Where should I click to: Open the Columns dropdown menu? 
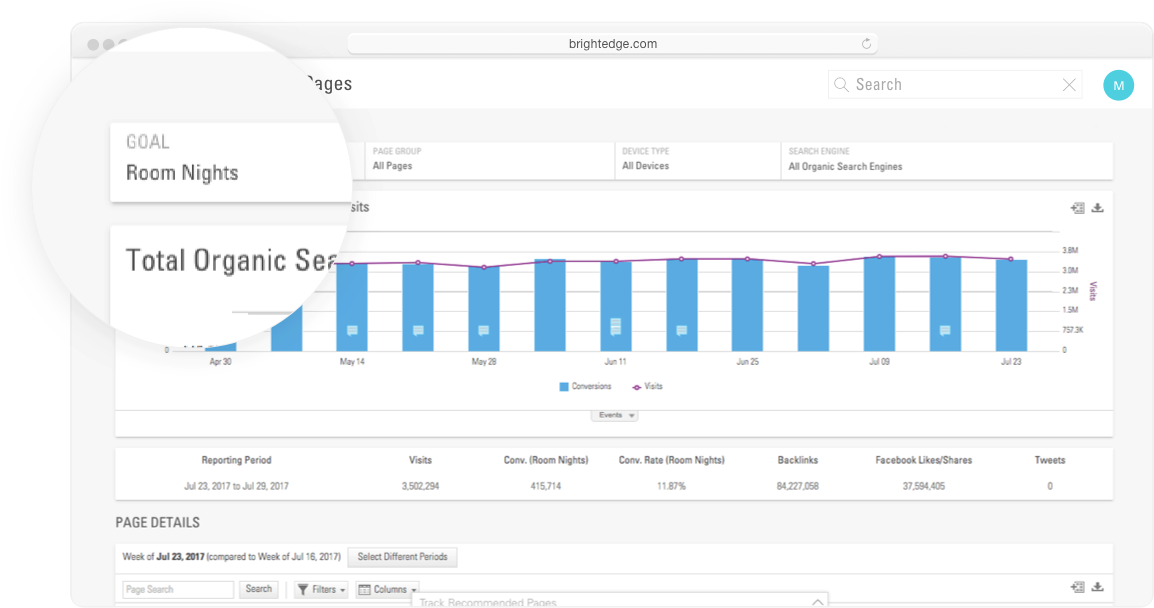point(387,590)
